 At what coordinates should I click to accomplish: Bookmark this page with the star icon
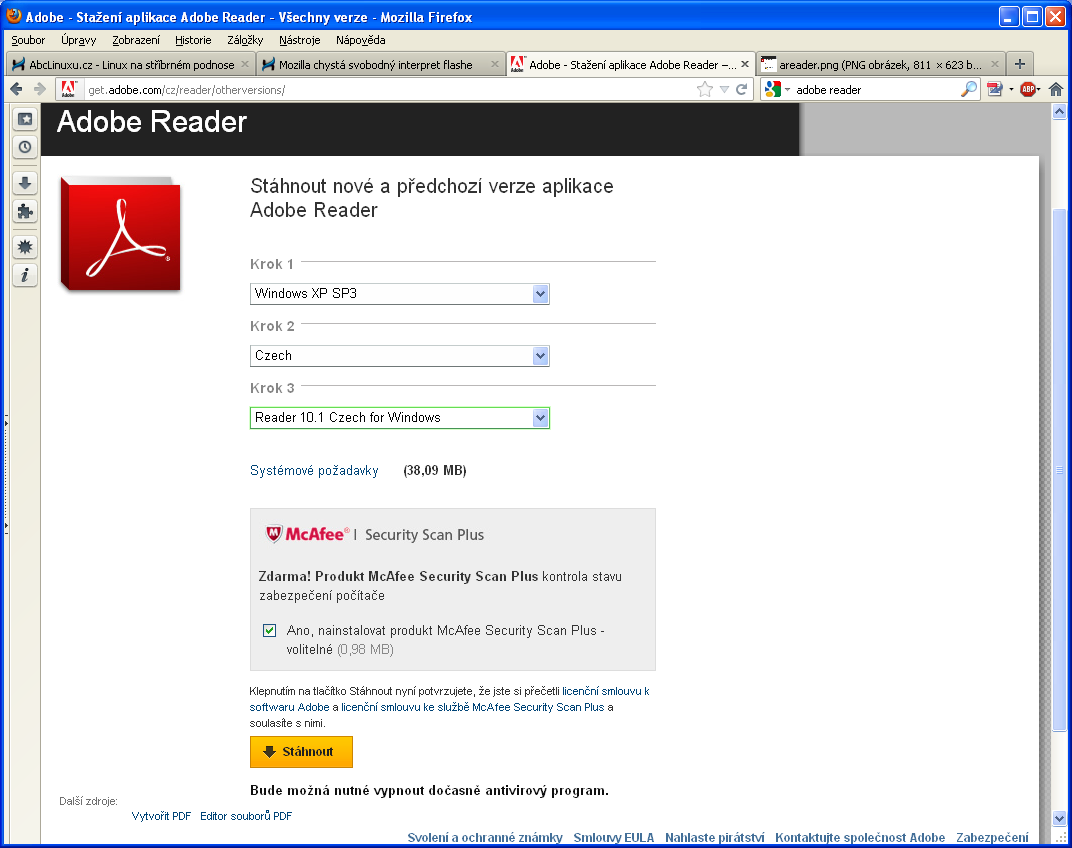point(705,89)
